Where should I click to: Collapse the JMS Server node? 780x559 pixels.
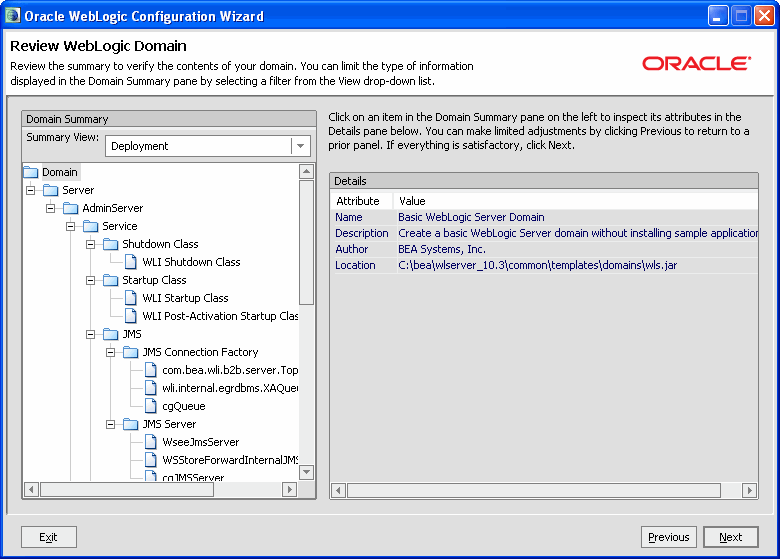[x=110, y=424]
